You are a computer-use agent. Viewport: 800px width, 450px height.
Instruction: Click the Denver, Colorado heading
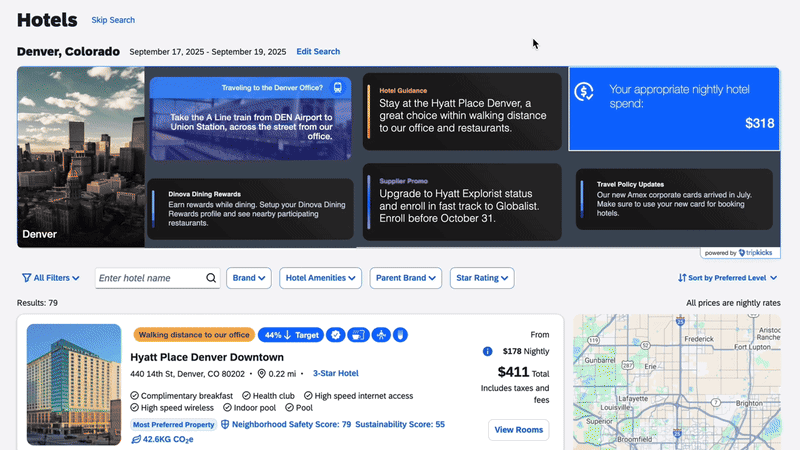tap(68, 52)
